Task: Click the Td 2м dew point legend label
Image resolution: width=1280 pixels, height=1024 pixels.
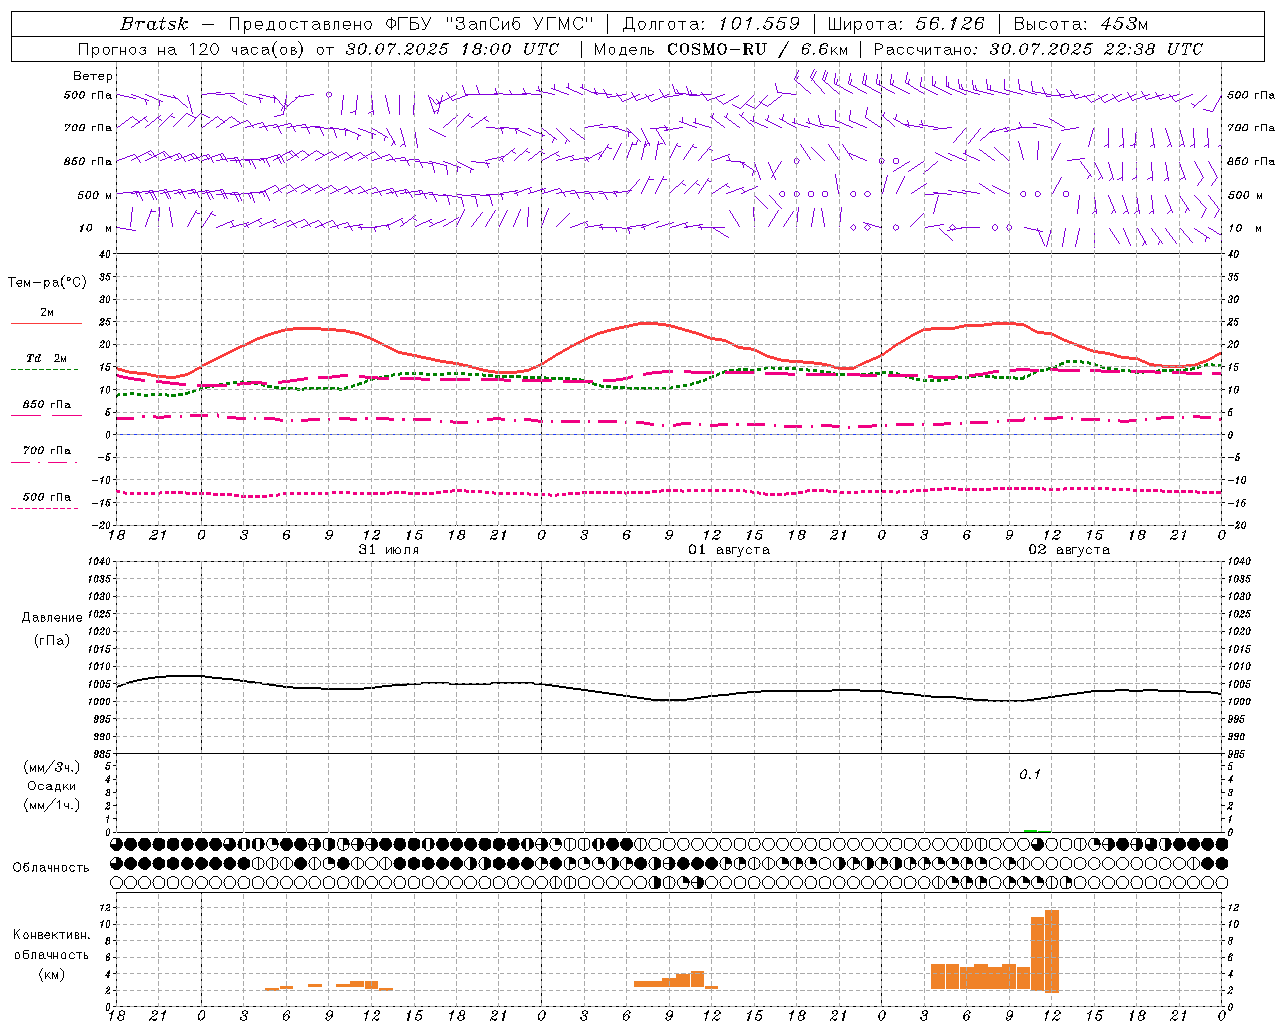Action: pos(47,358)
